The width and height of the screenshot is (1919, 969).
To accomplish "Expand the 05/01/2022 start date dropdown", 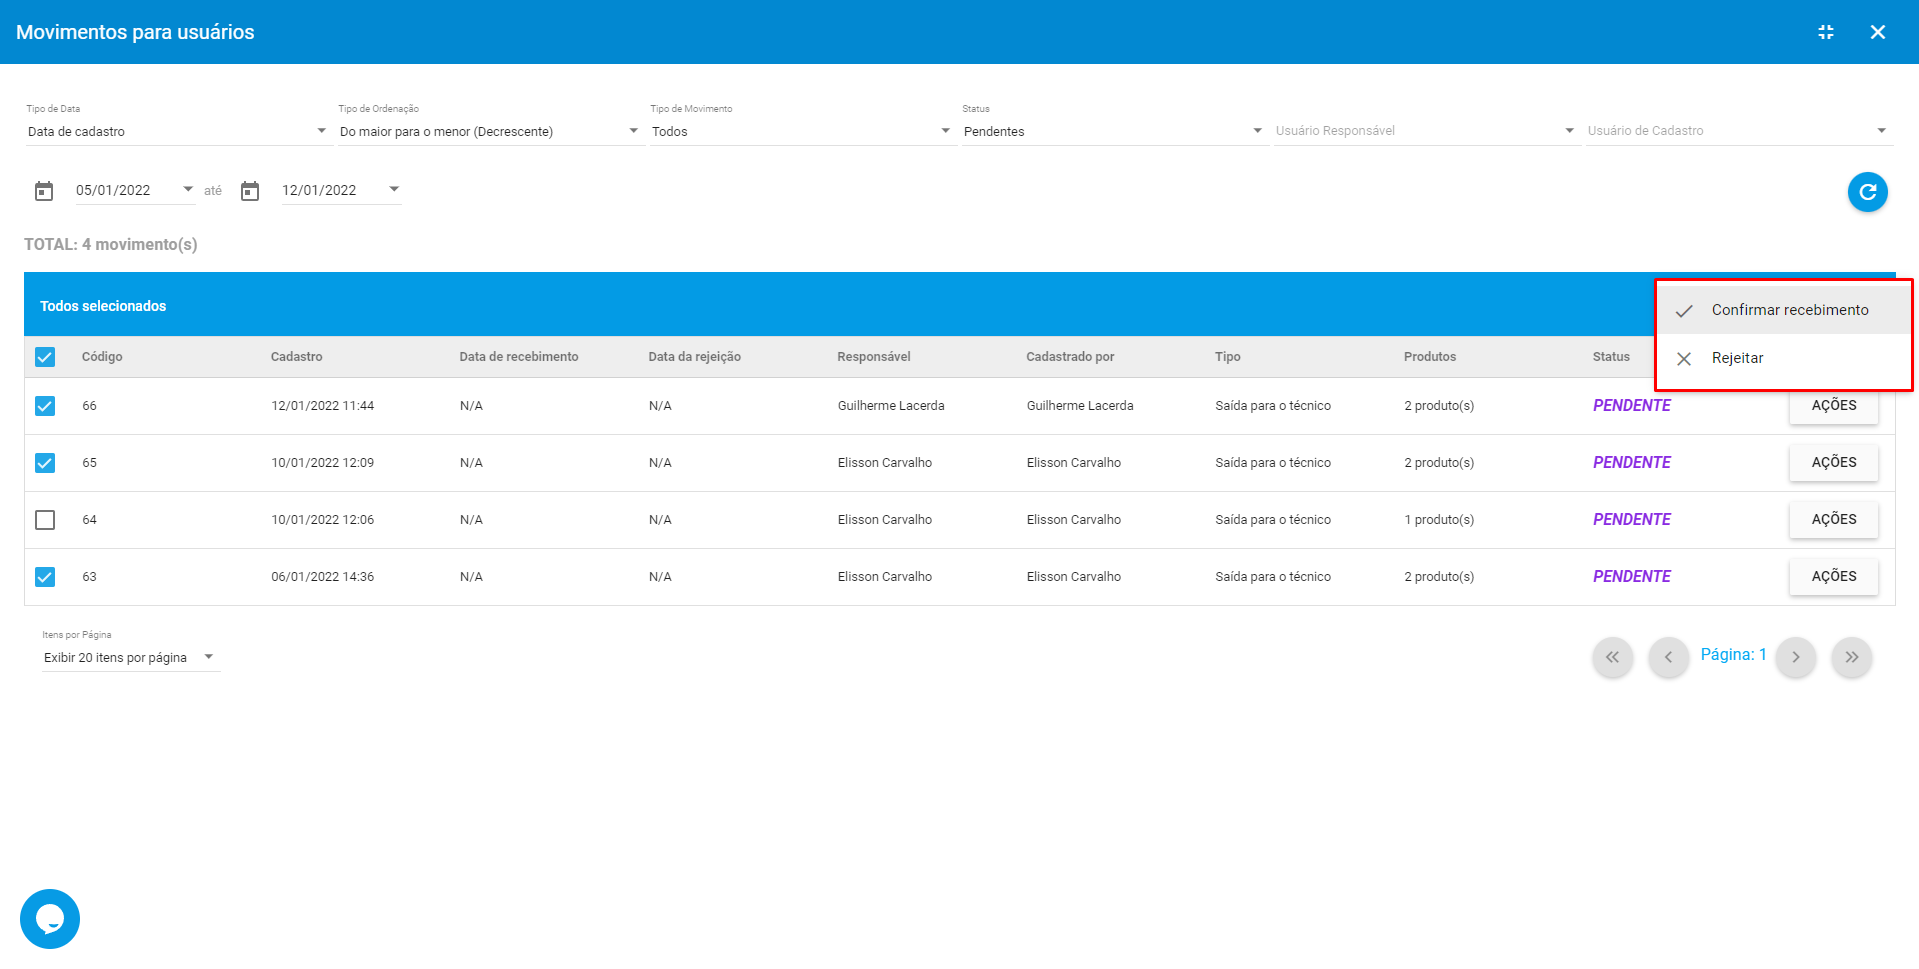I will [136, 190].
